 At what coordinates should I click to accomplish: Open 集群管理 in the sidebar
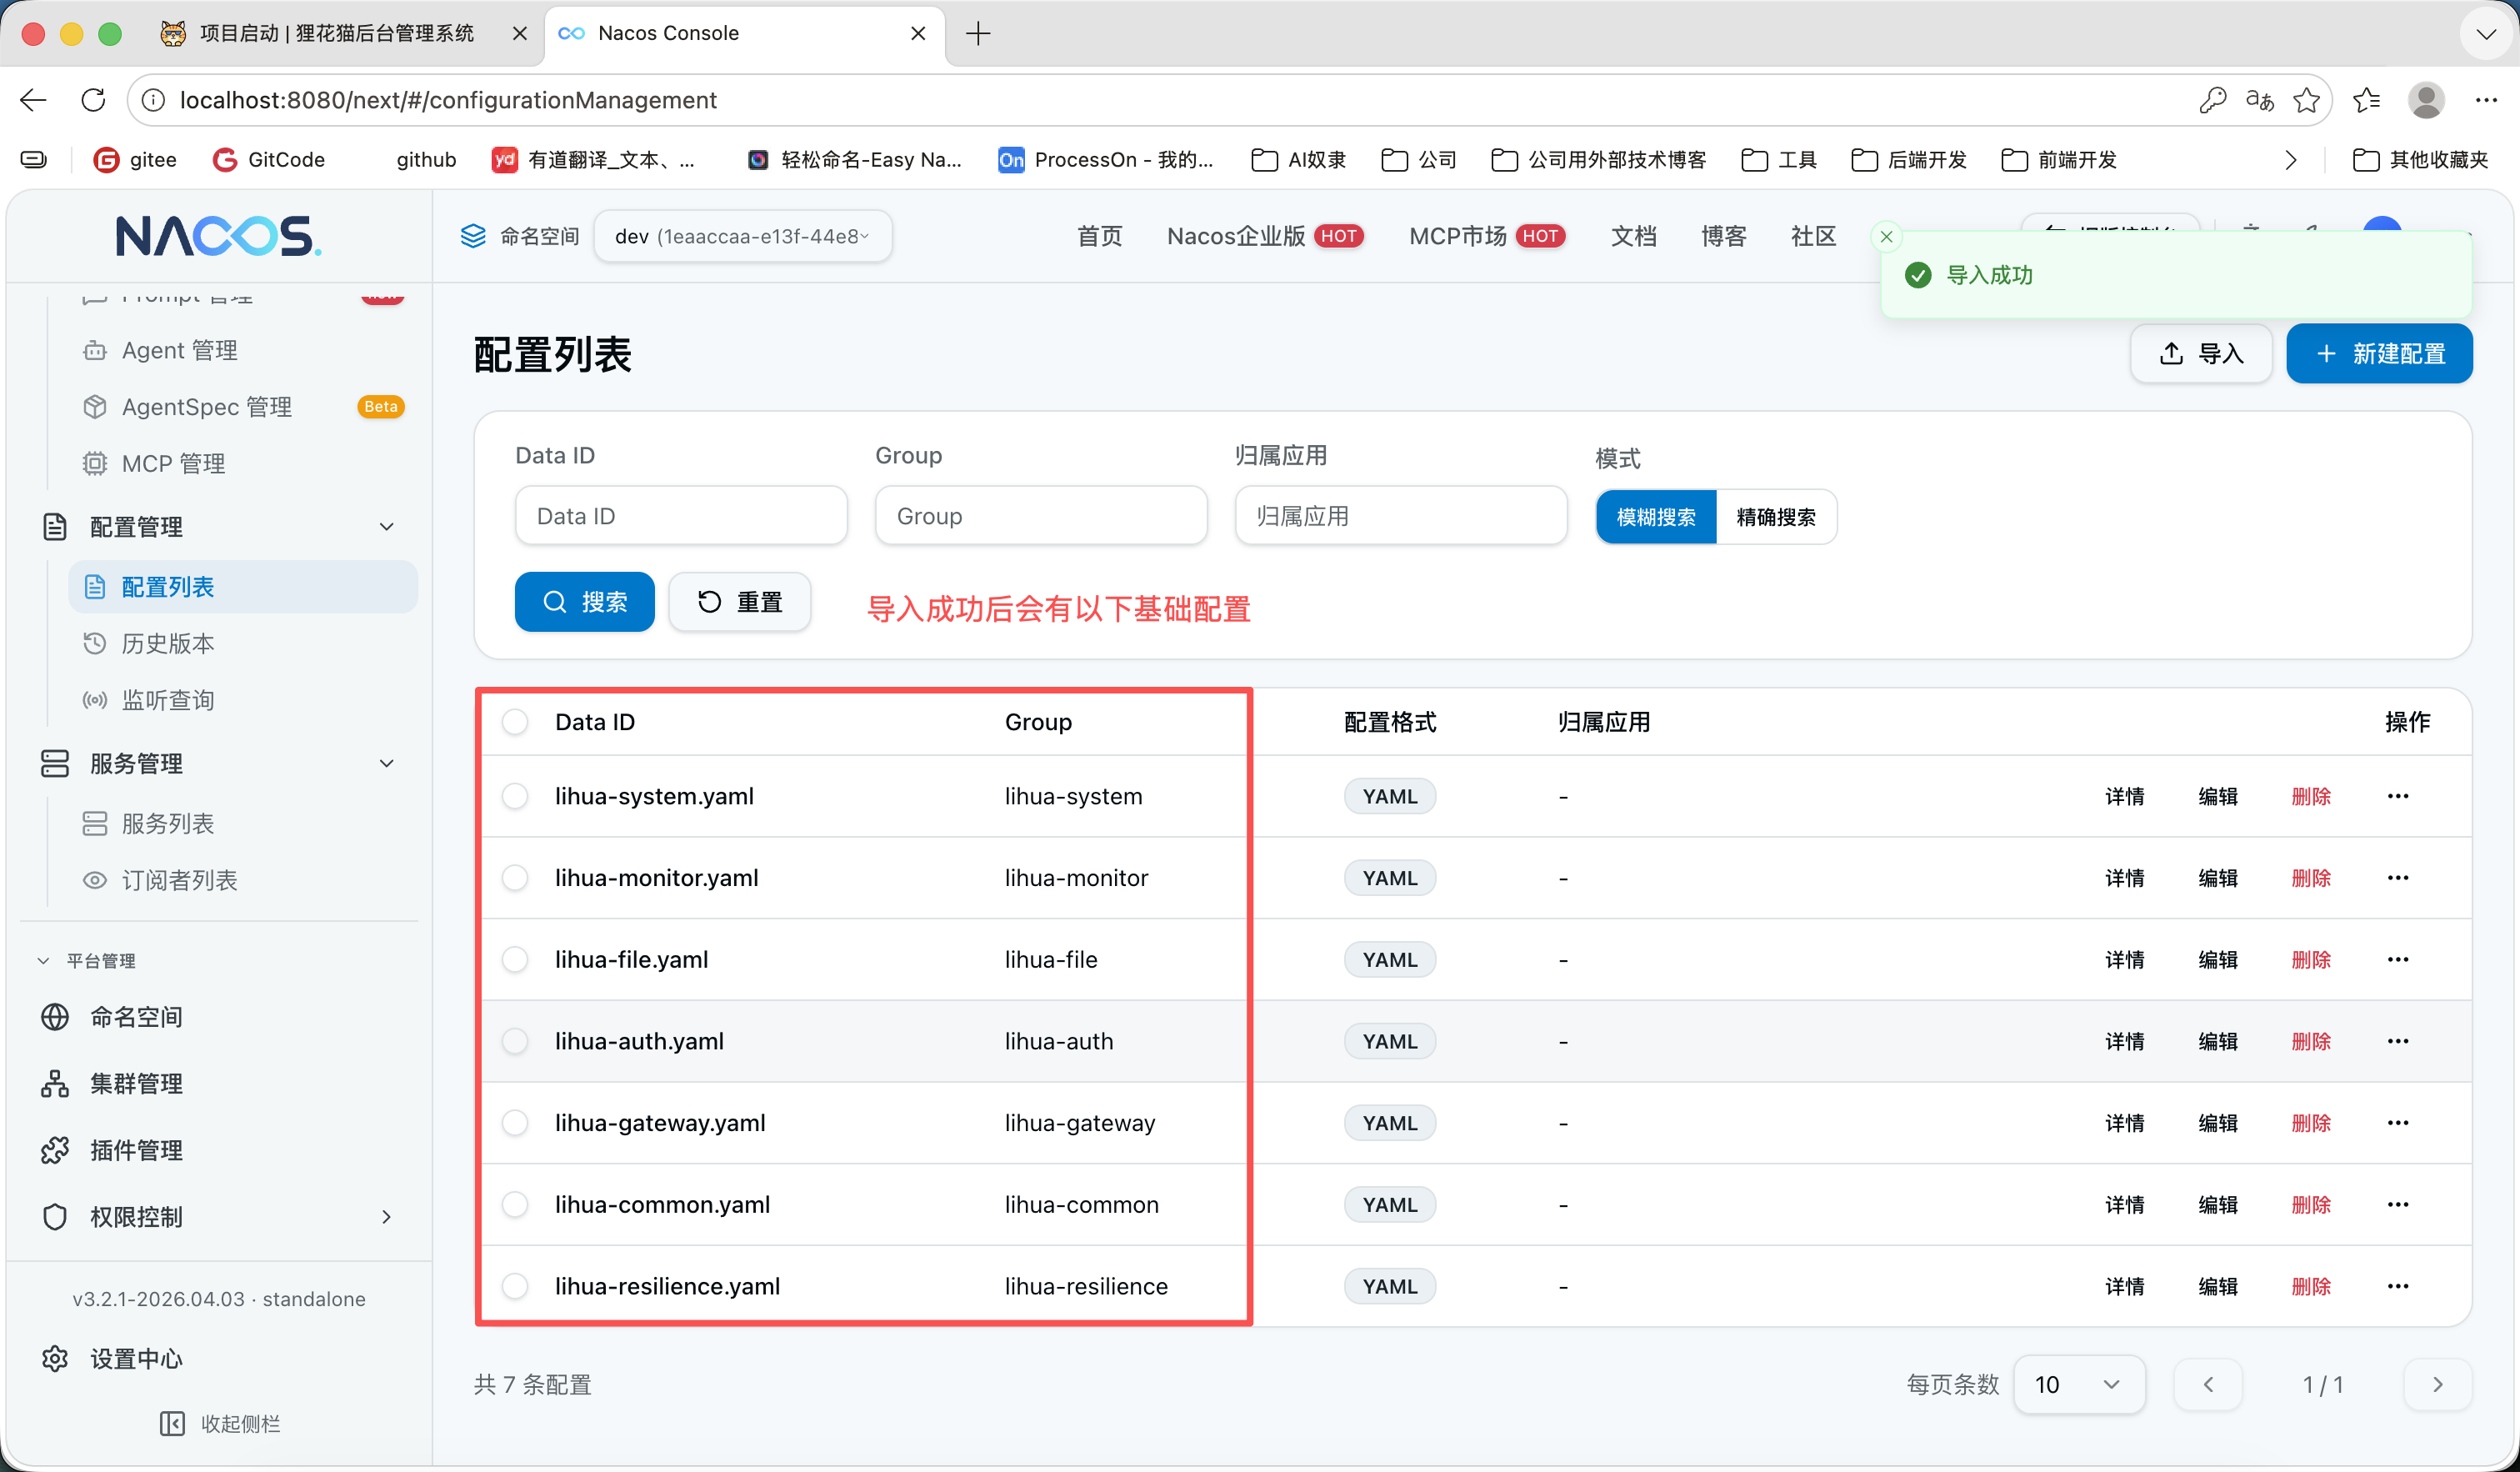tap(219, 1084)
